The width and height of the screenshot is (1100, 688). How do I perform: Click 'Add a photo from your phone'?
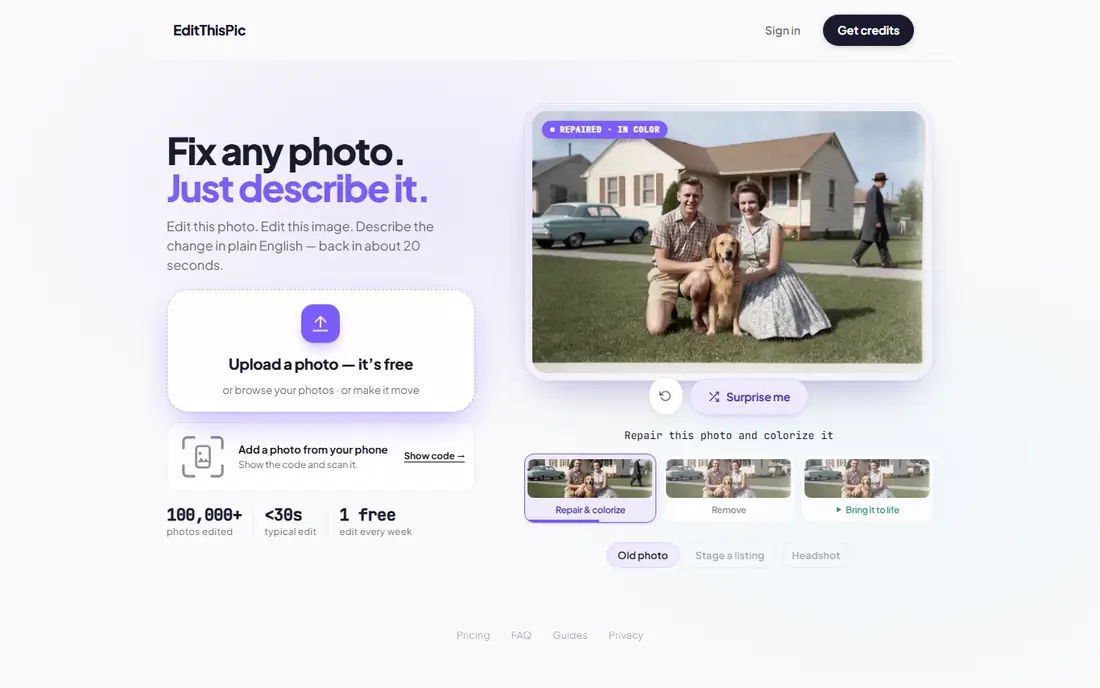(x=312, y=450)
